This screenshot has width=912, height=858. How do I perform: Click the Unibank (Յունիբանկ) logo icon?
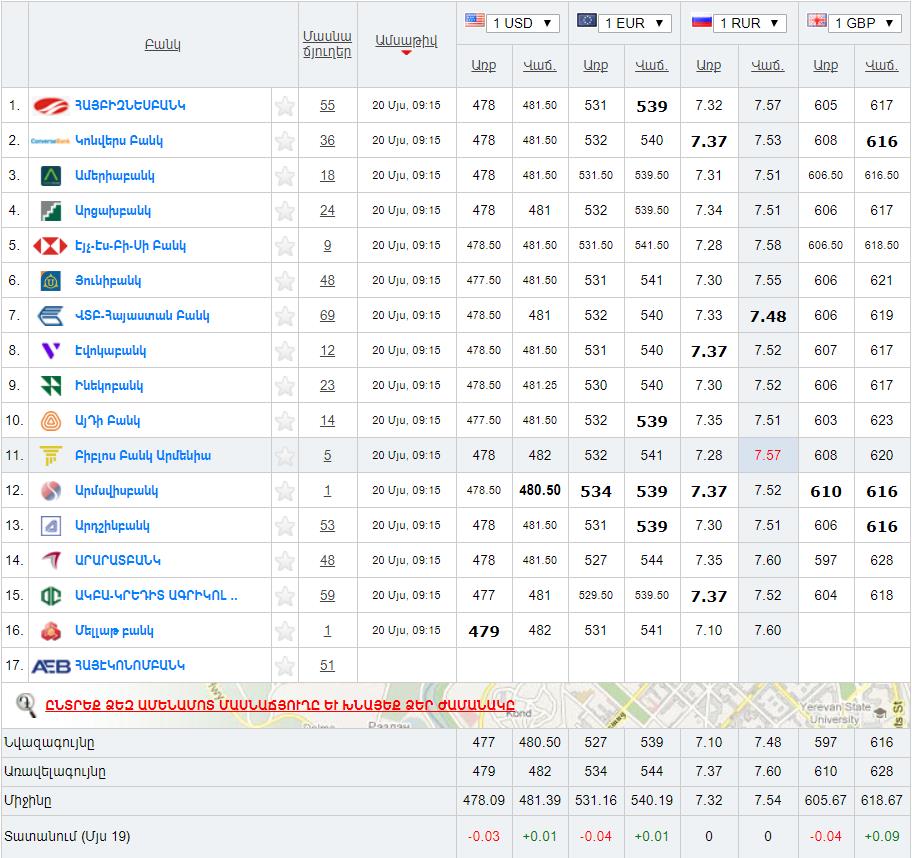50,281
